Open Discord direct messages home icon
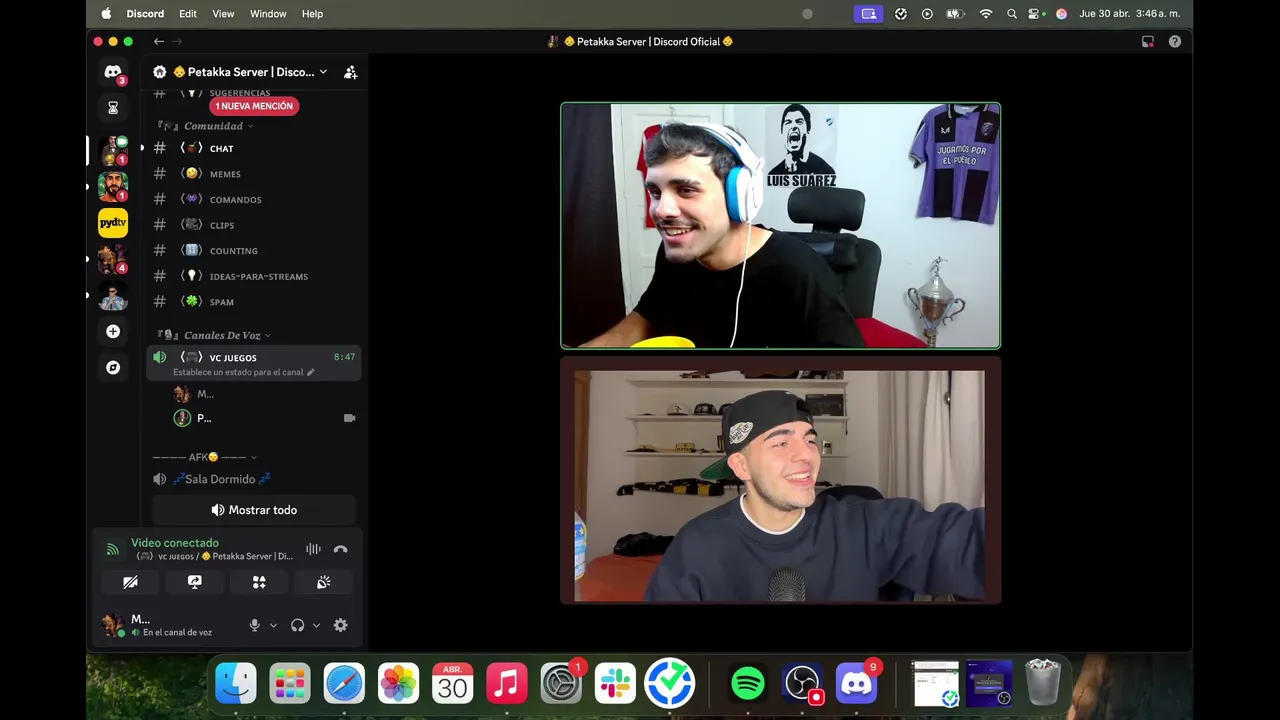Screen dimensions: 1280x720 (x=113, y=73)
